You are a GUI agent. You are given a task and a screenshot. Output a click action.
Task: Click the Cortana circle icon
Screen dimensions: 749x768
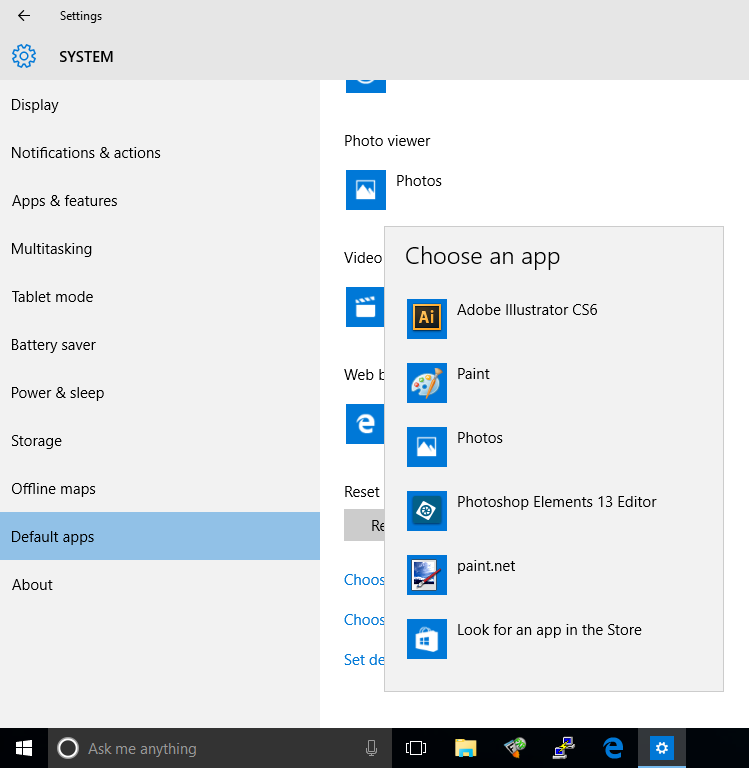click(x=68, y=748)
